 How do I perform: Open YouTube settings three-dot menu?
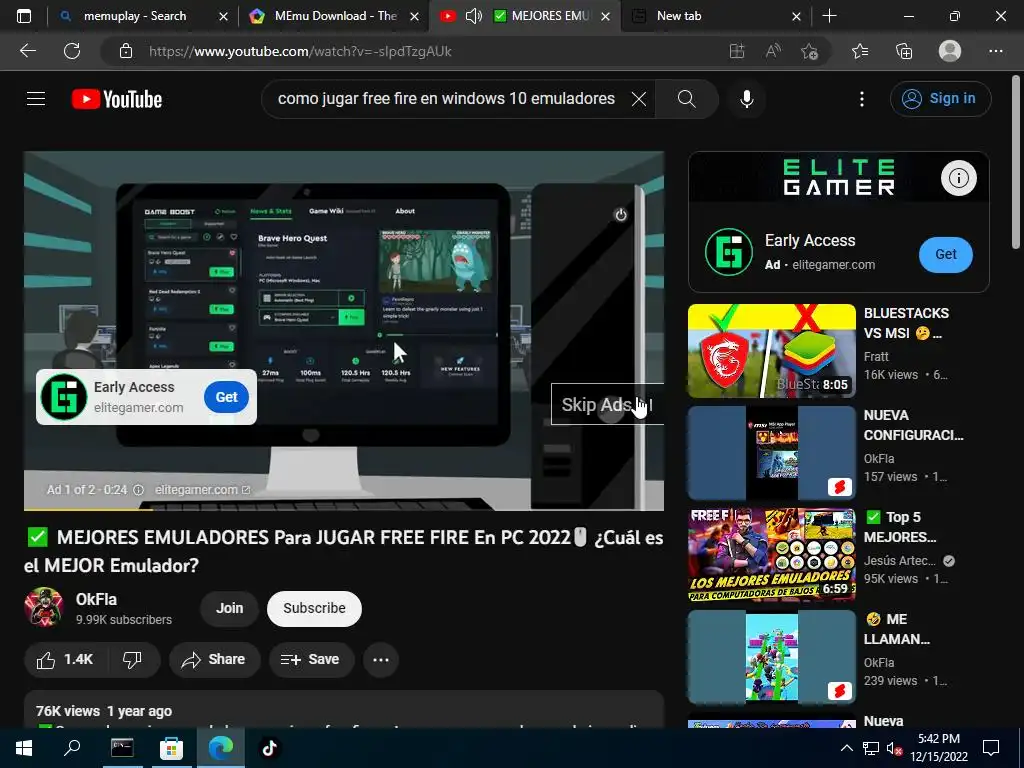862,99
